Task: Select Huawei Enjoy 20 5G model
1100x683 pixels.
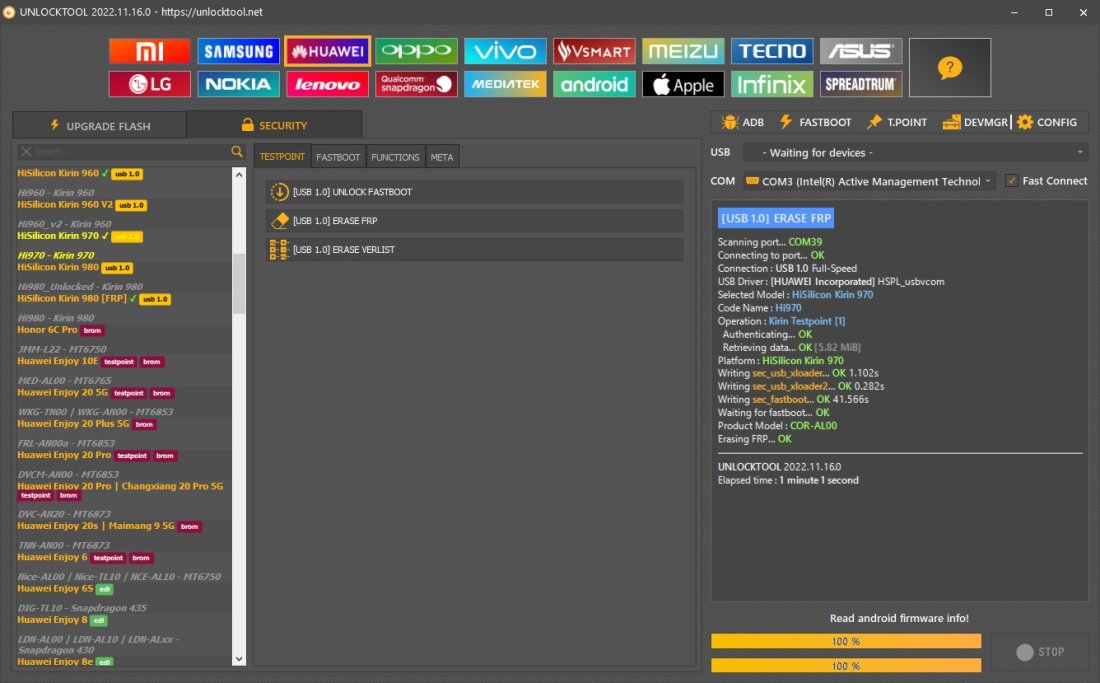Action: [62, 393]
